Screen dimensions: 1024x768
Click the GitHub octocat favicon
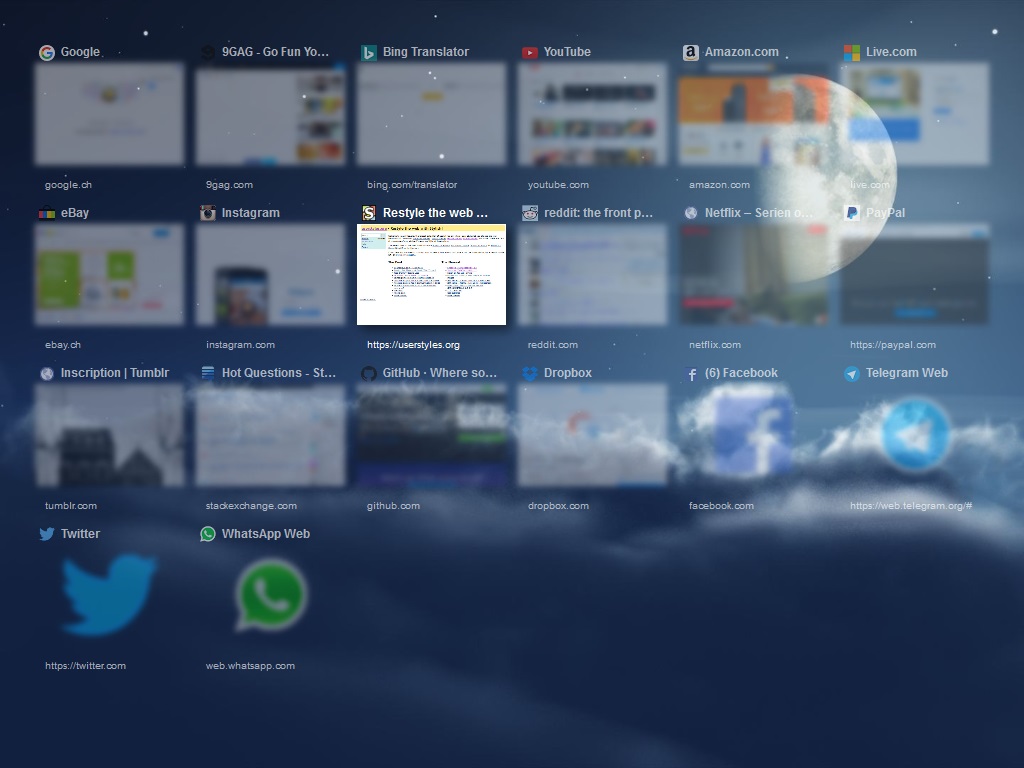369,374
